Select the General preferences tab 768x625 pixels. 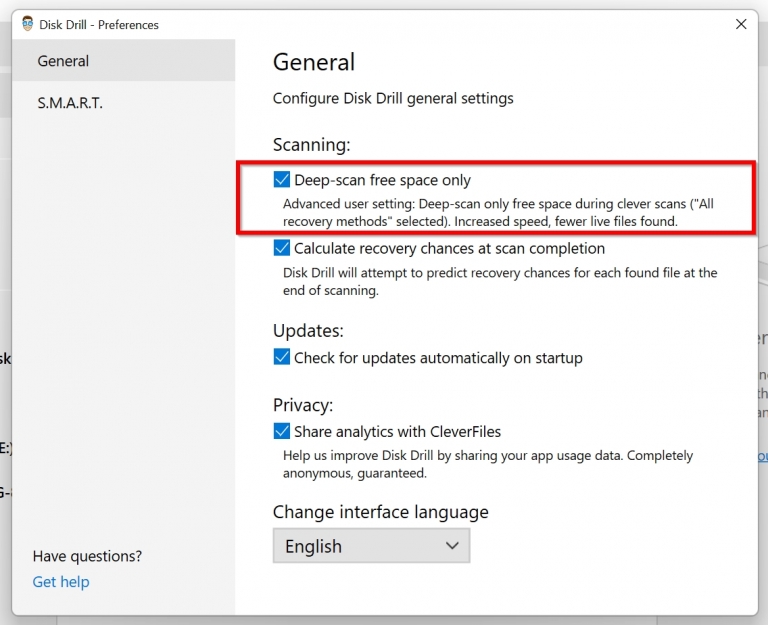pyautogui.click(x=63, y=61)
